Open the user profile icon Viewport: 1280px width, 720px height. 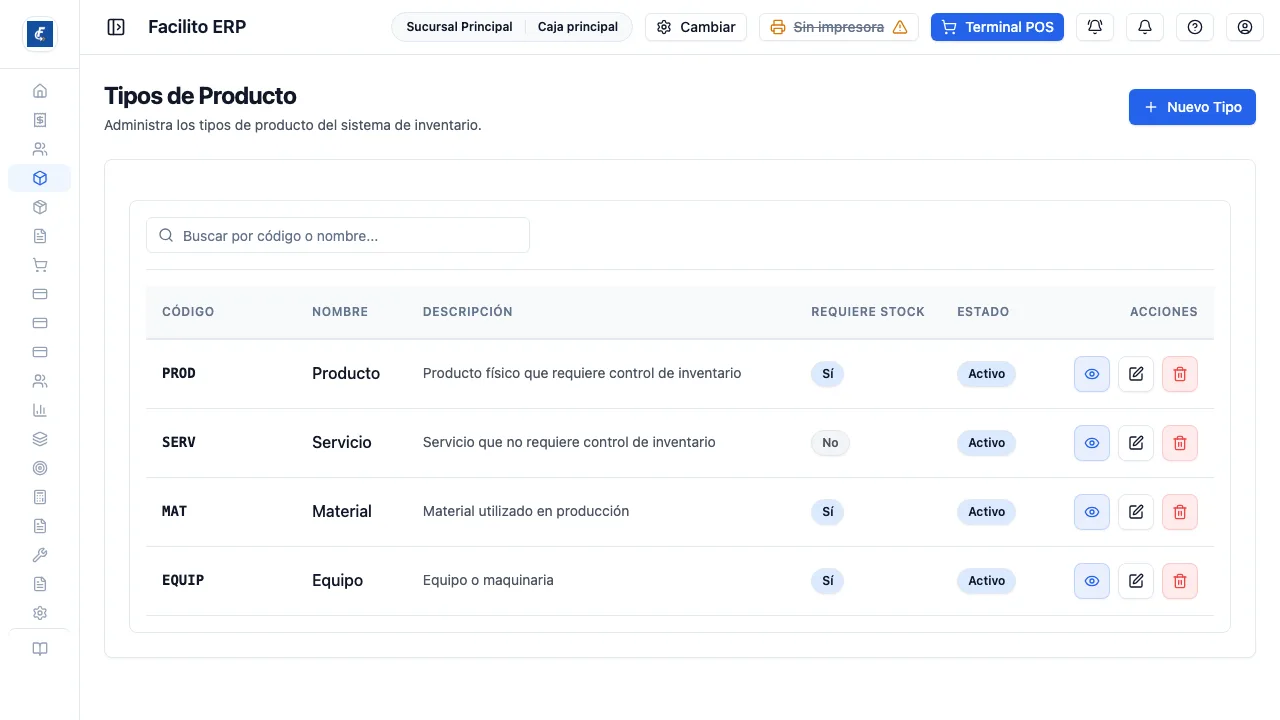pyautogui.click(x=1245, y=27)
